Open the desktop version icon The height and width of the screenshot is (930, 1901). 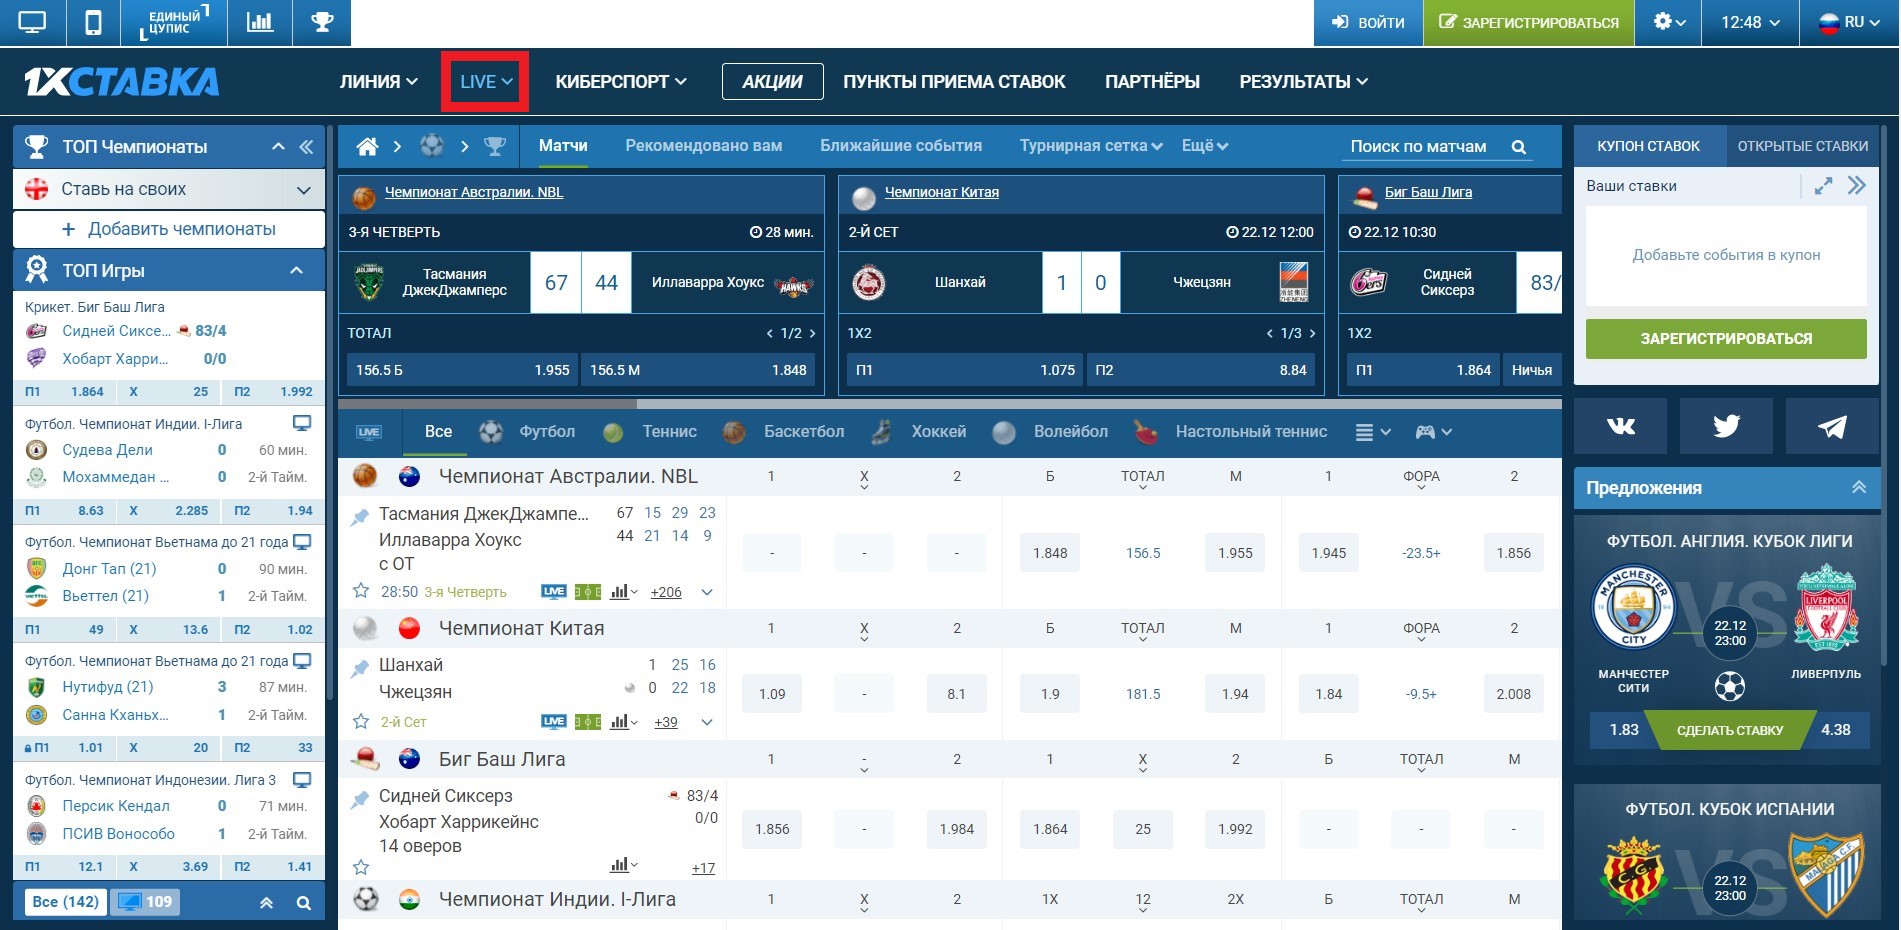pyautogui.click(x=32, y=22)
